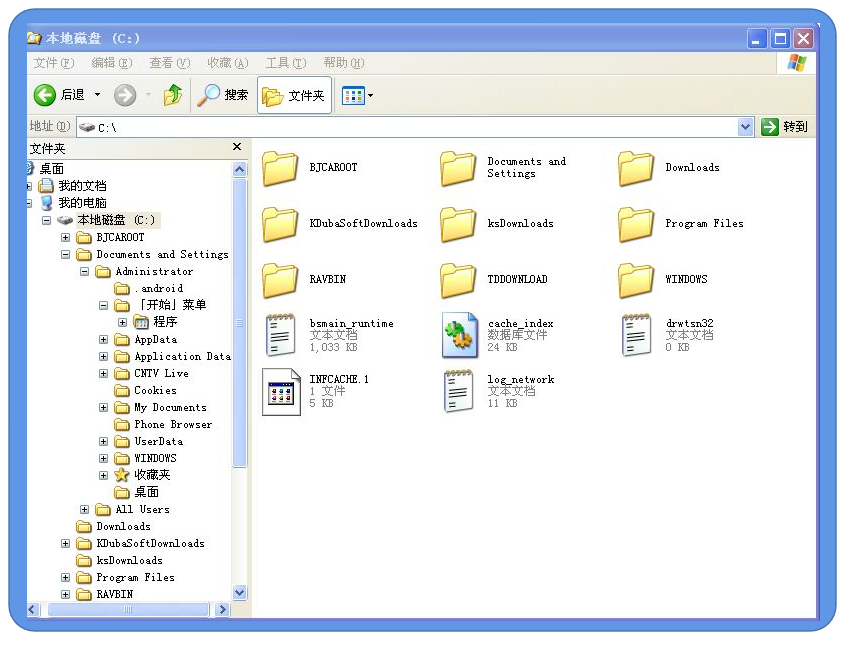Viewport: 850px width, 647px height.
Task: Collapse Documents and Settings tree node
Action: pos(66,254)
